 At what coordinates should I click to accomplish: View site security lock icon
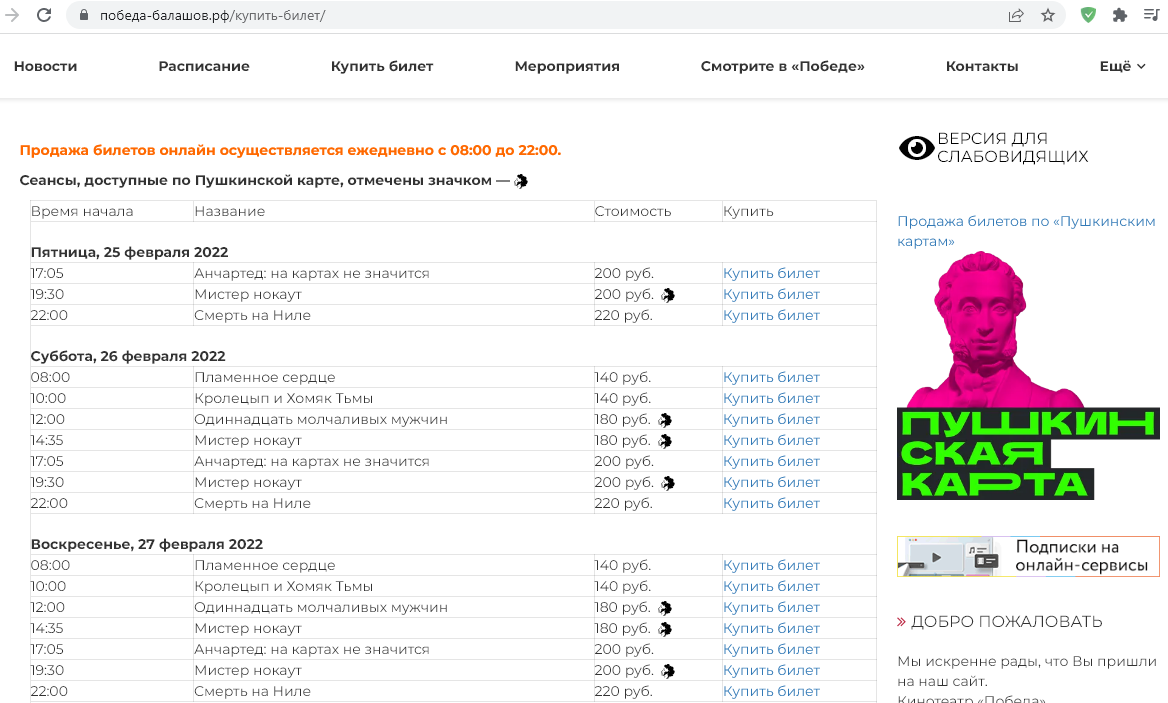[83, 15]
